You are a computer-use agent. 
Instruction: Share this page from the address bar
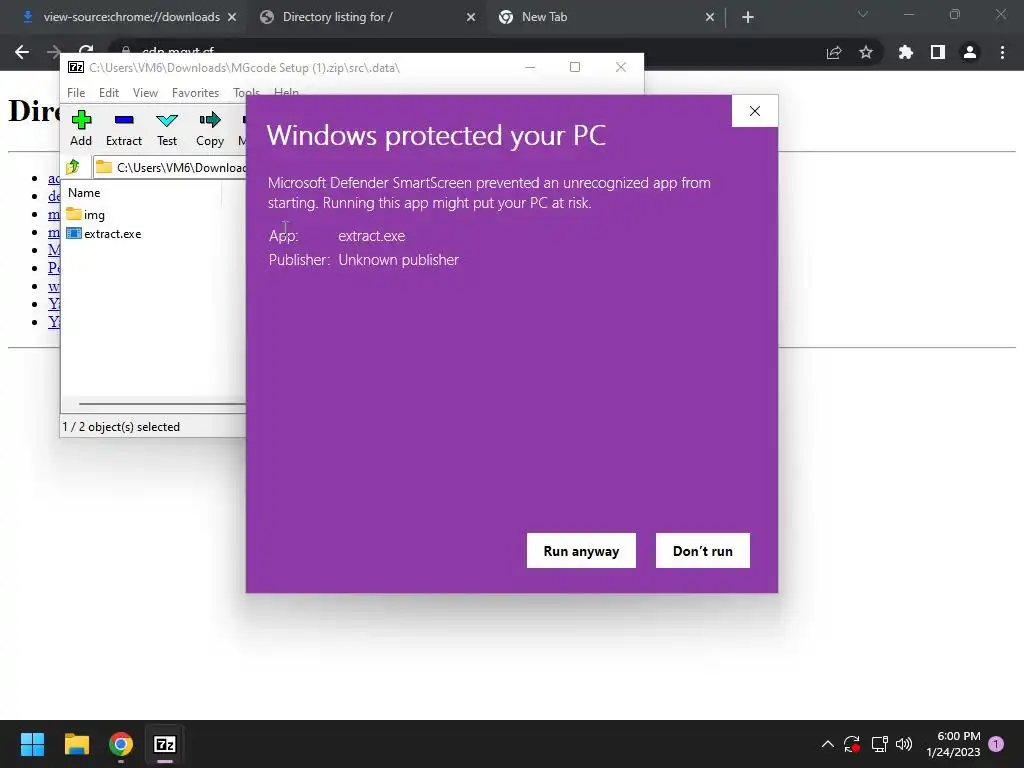(x=834, y=52)
